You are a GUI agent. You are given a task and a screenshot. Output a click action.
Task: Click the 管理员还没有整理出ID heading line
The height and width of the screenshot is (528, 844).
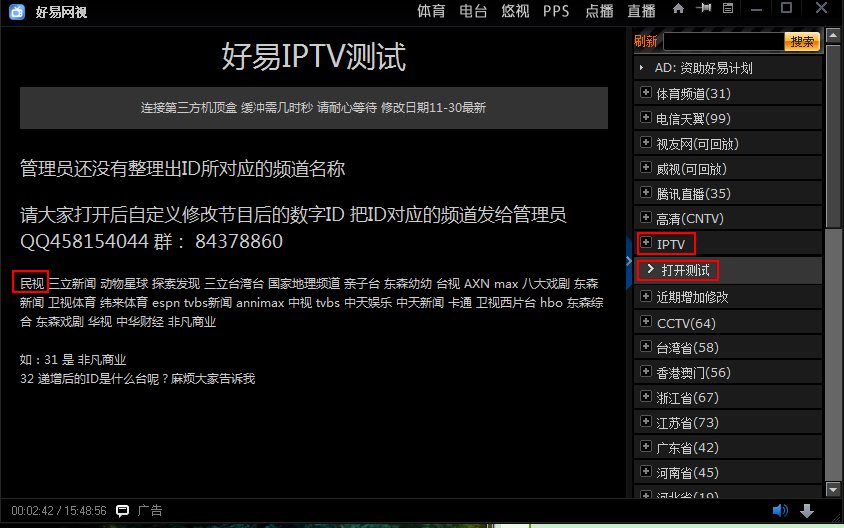pos(182,168)
